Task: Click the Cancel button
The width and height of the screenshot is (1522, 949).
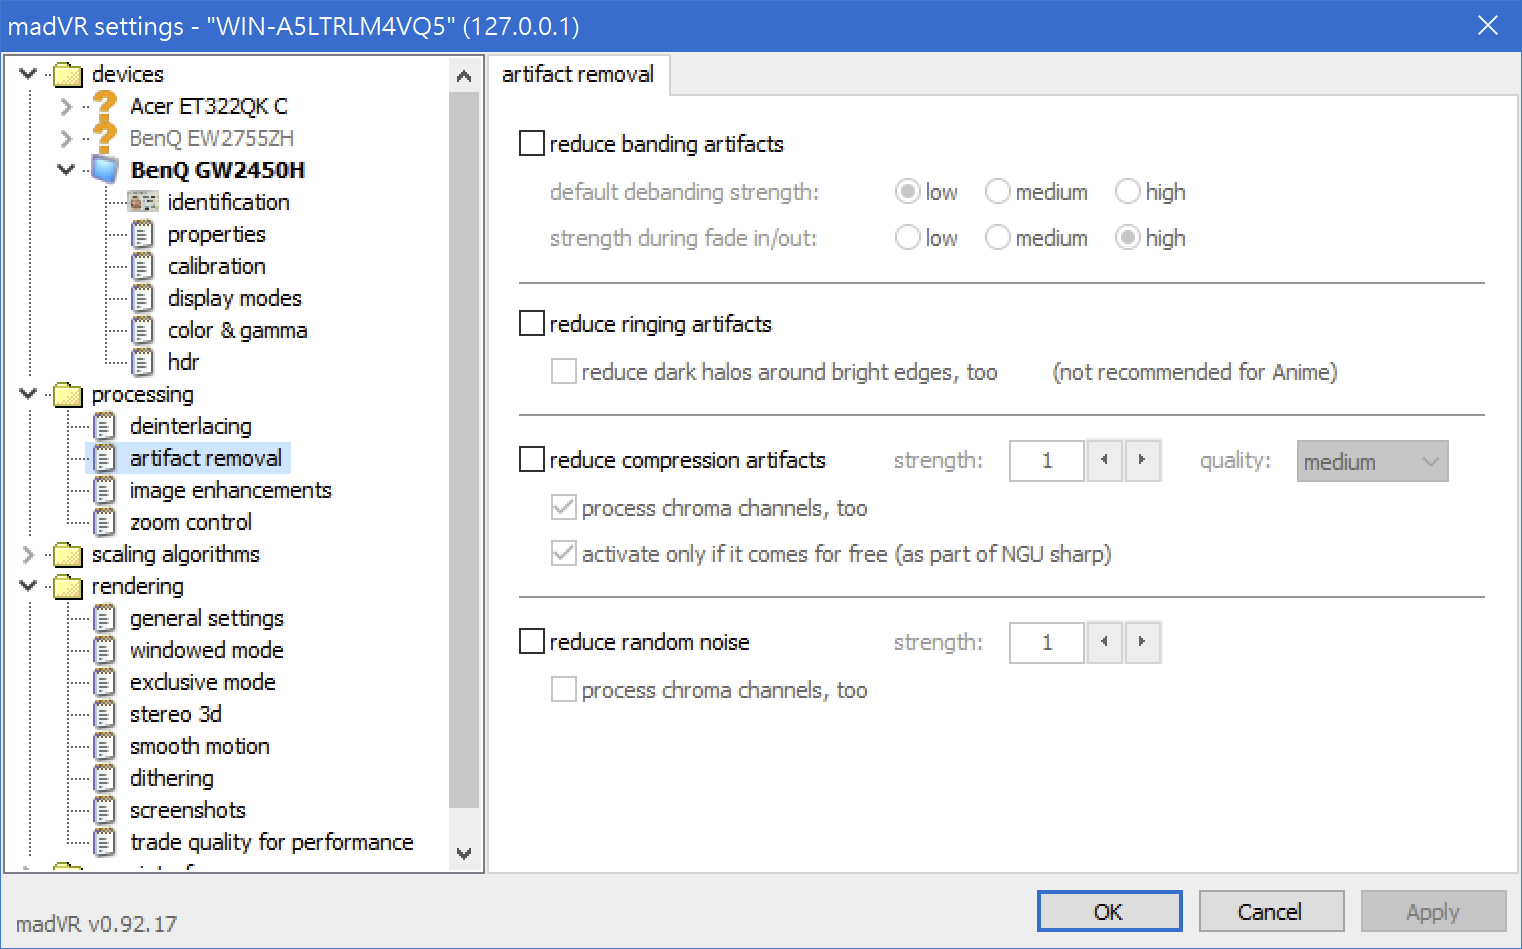Action: [x=1270, y=911]
